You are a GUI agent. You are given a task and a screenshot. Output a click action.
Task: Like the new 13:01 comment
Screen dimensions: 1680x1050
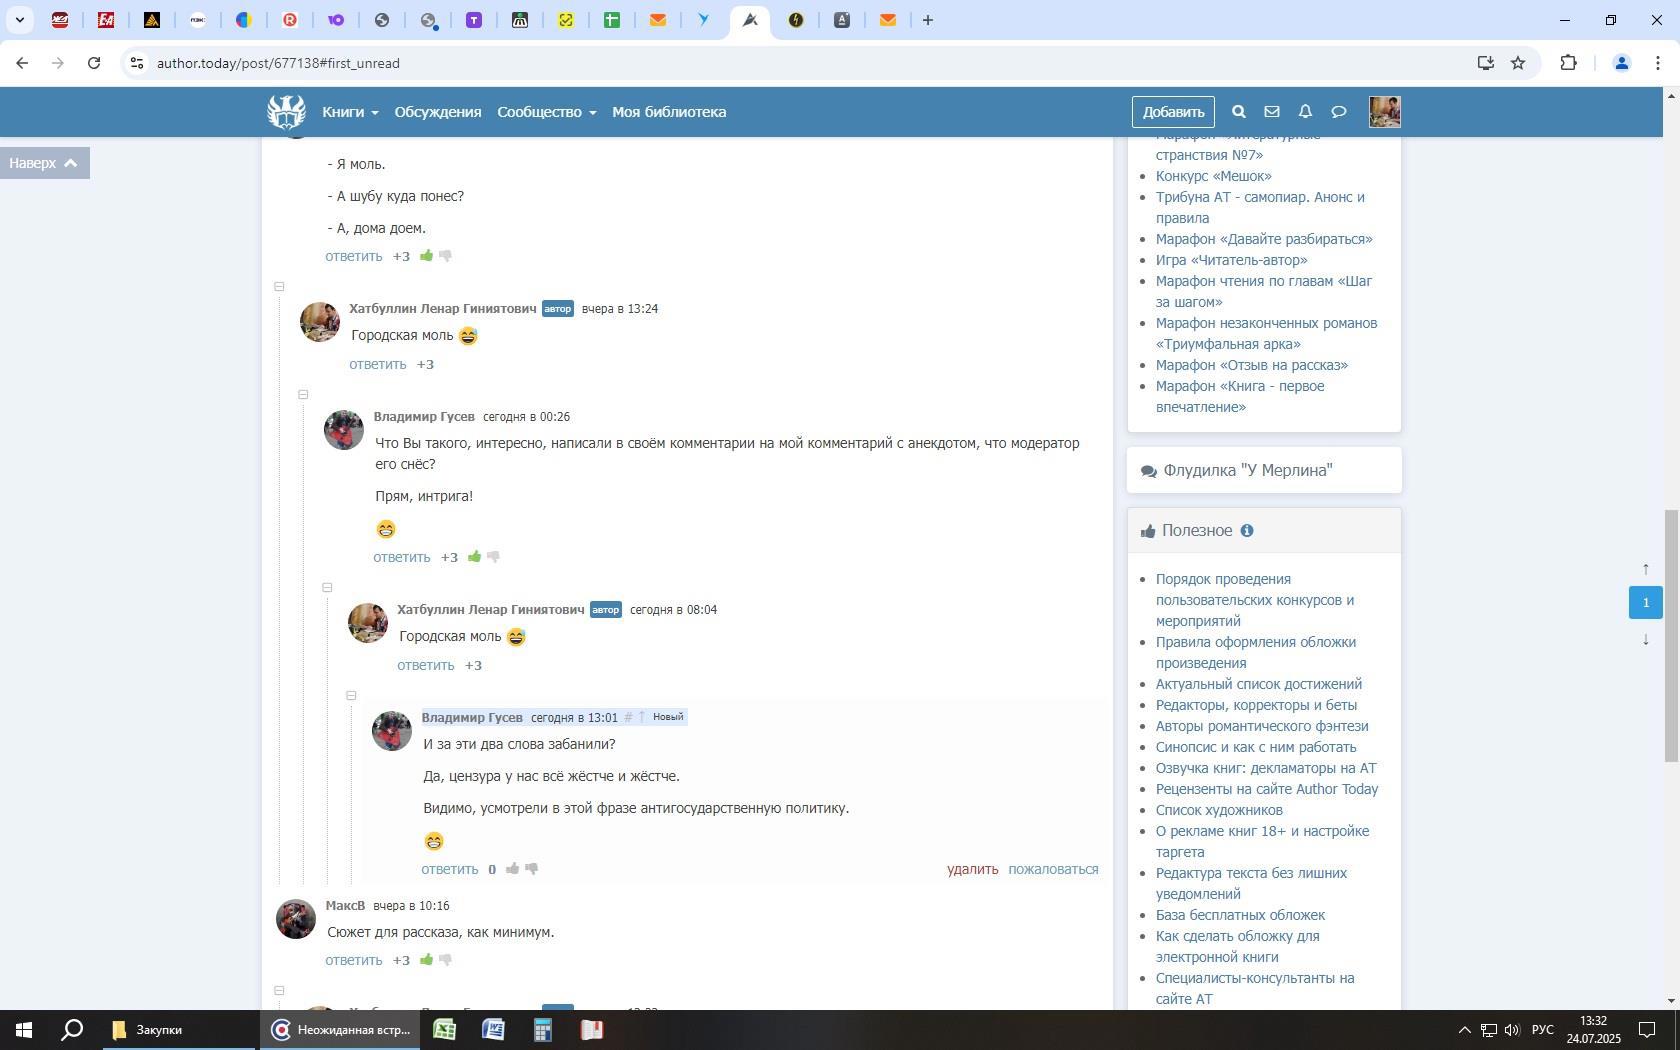513,869
